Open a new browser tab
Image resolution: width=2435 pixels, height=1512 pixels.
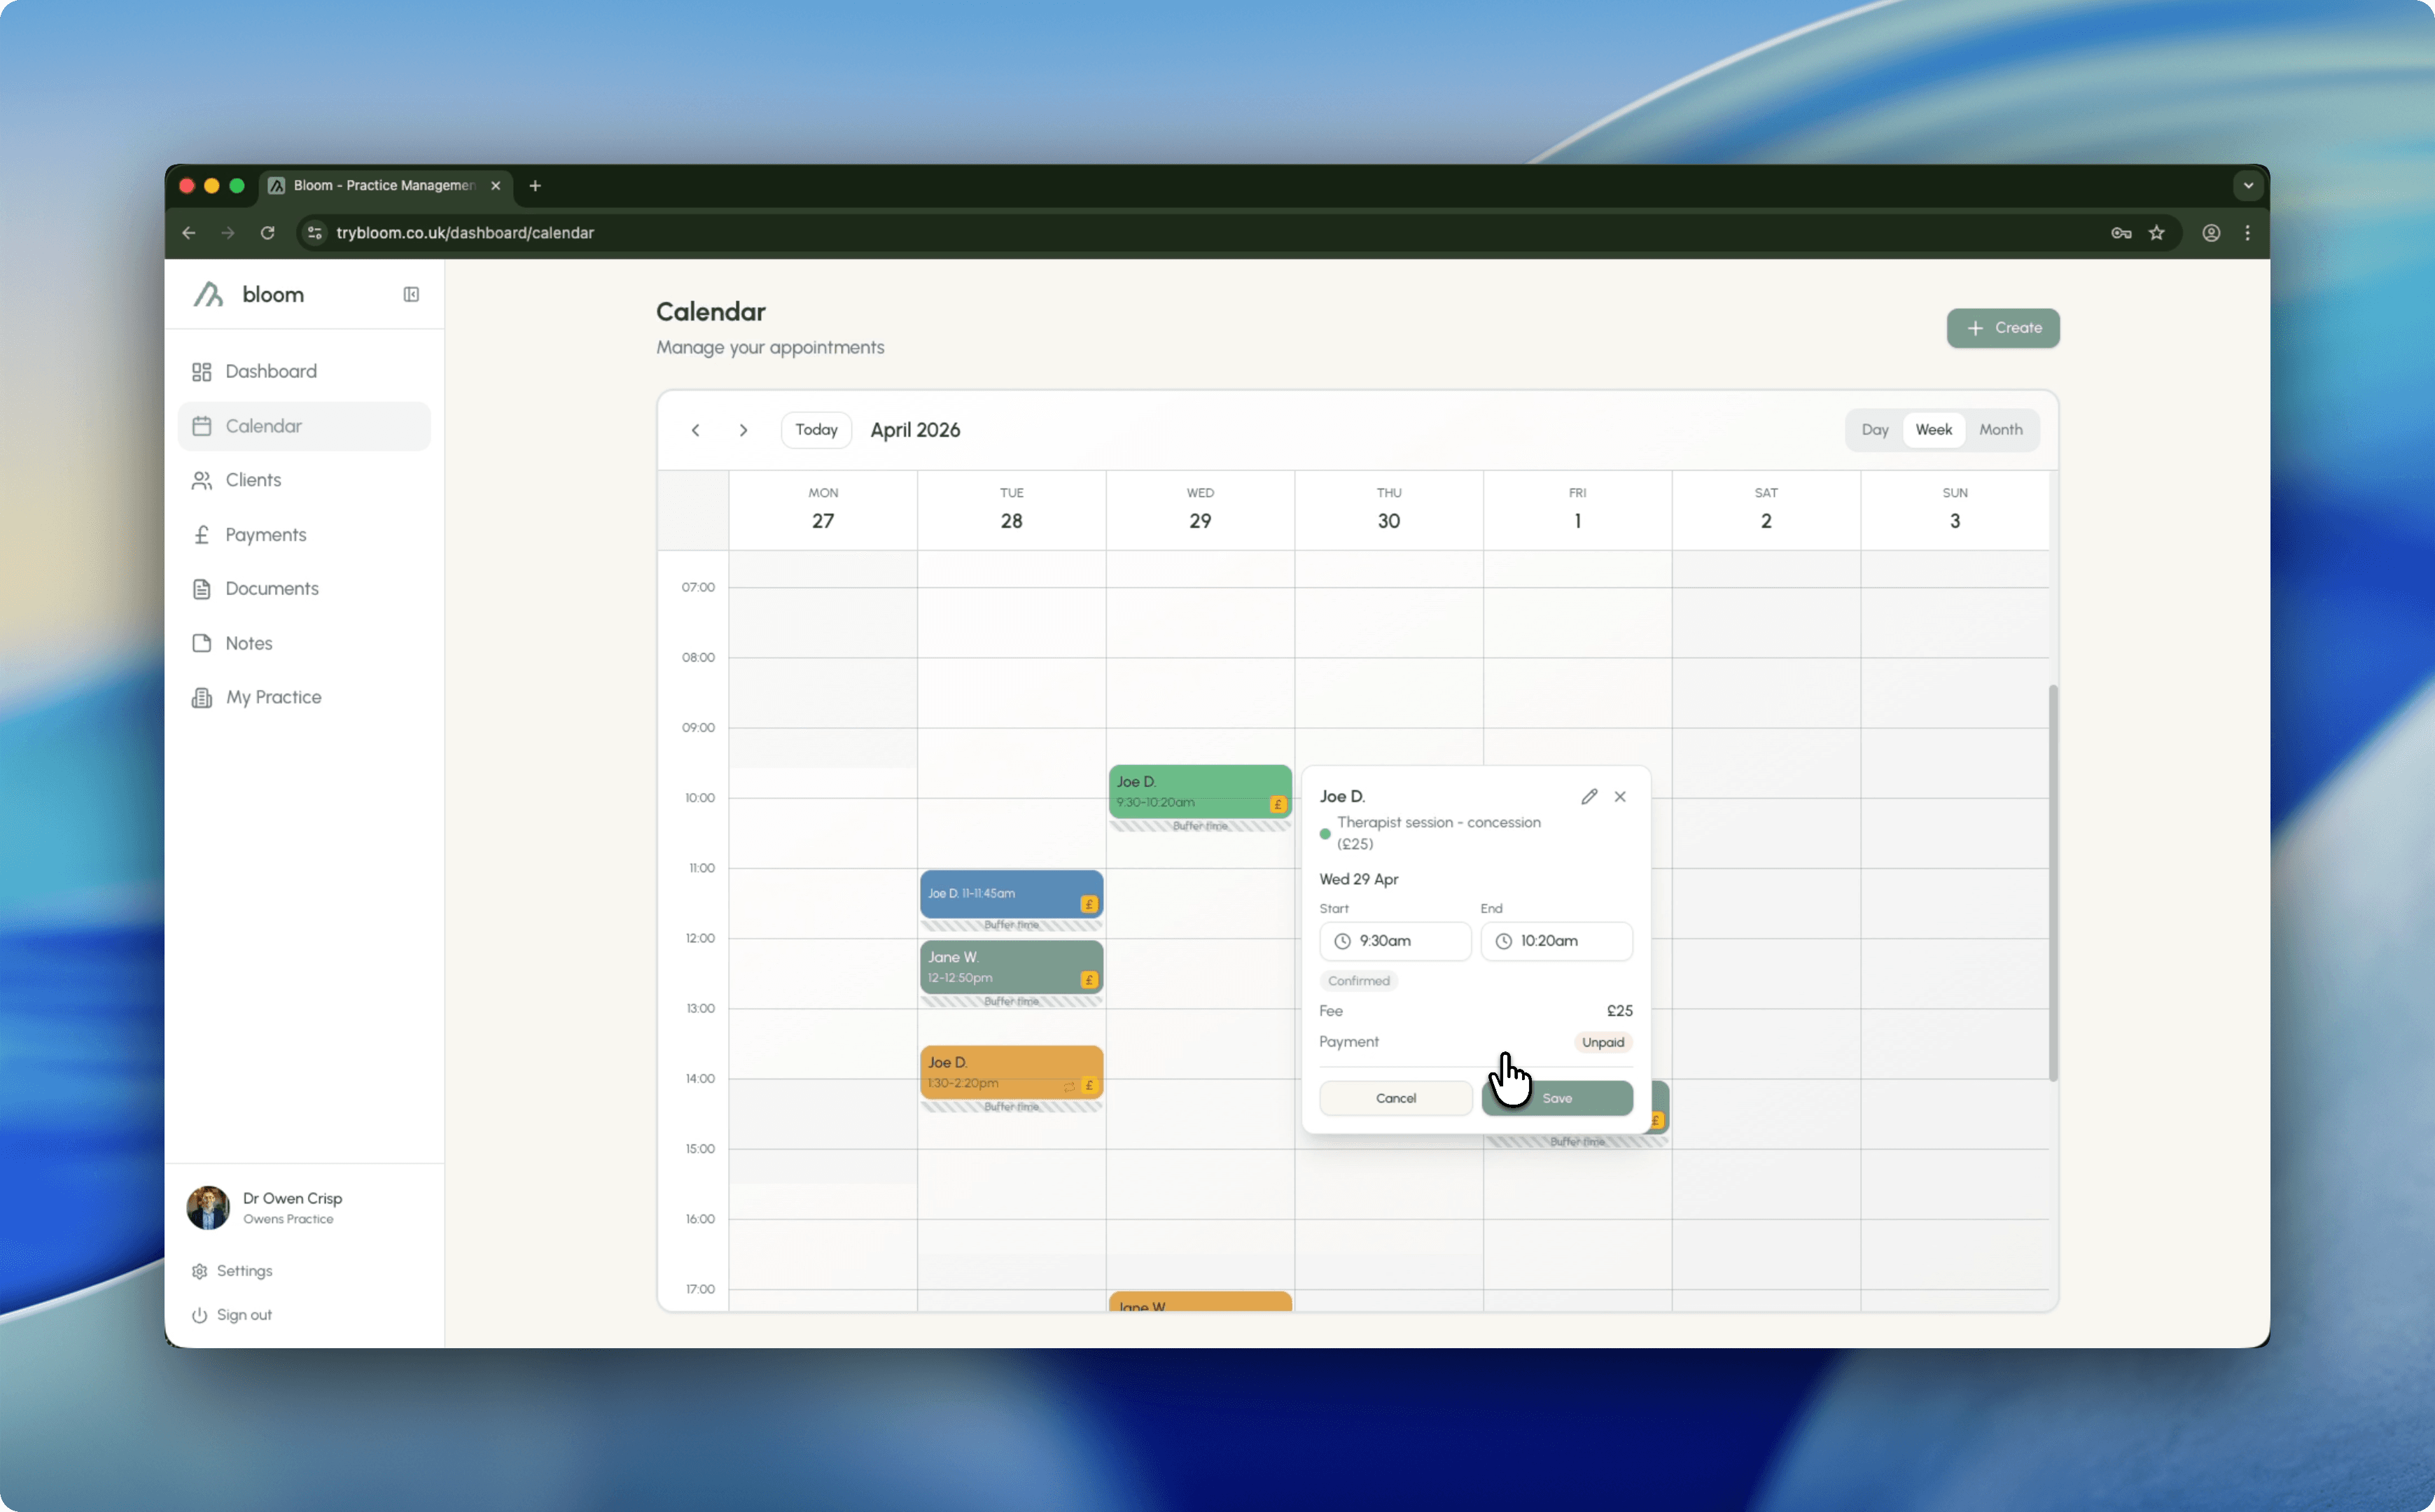(535, 186)
